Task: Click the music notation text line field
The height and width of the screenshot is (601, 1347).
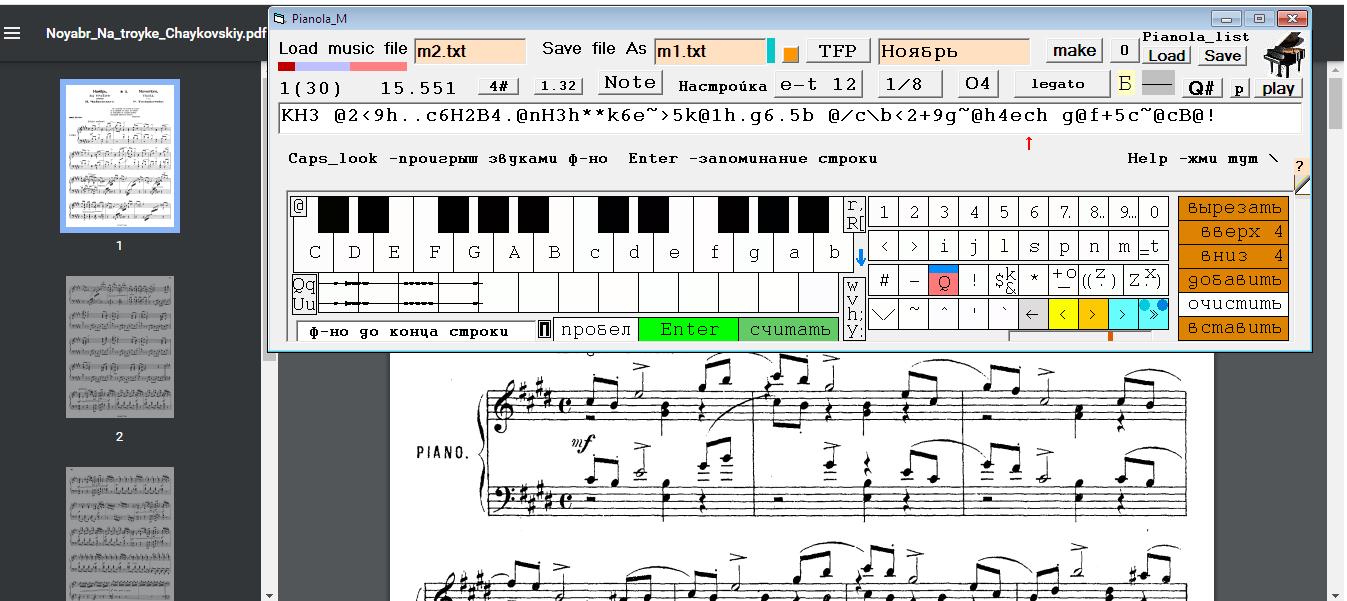Action: coord(791,116)
